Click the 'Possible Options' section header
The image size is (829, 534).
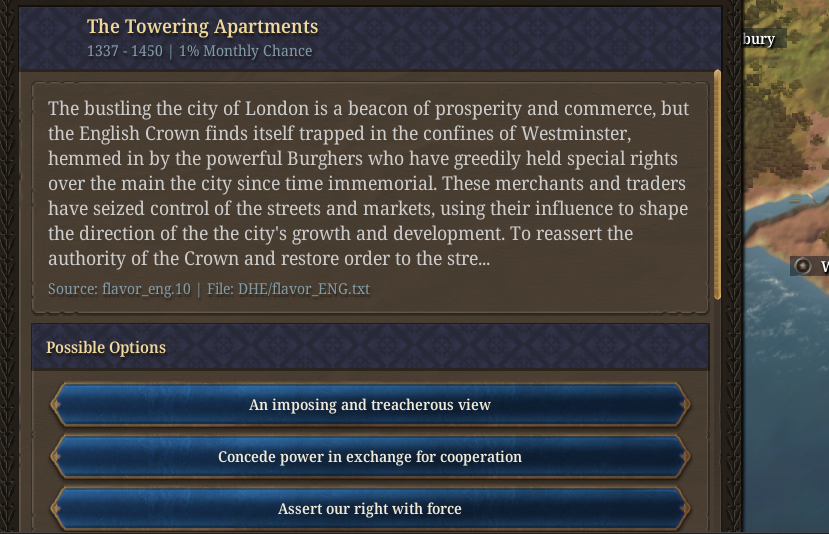click(x=106, y=348)
